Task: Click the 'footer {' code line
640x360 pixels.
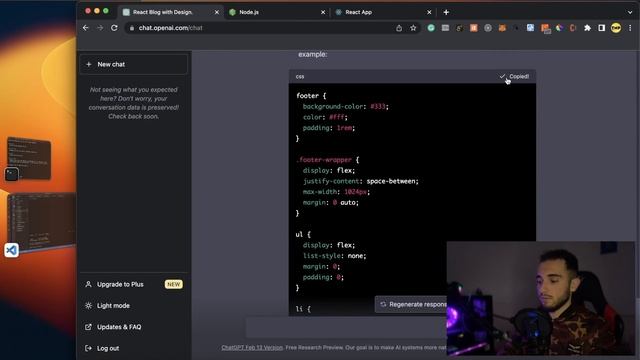Action: pyautogui.click(x=311, y=96)
